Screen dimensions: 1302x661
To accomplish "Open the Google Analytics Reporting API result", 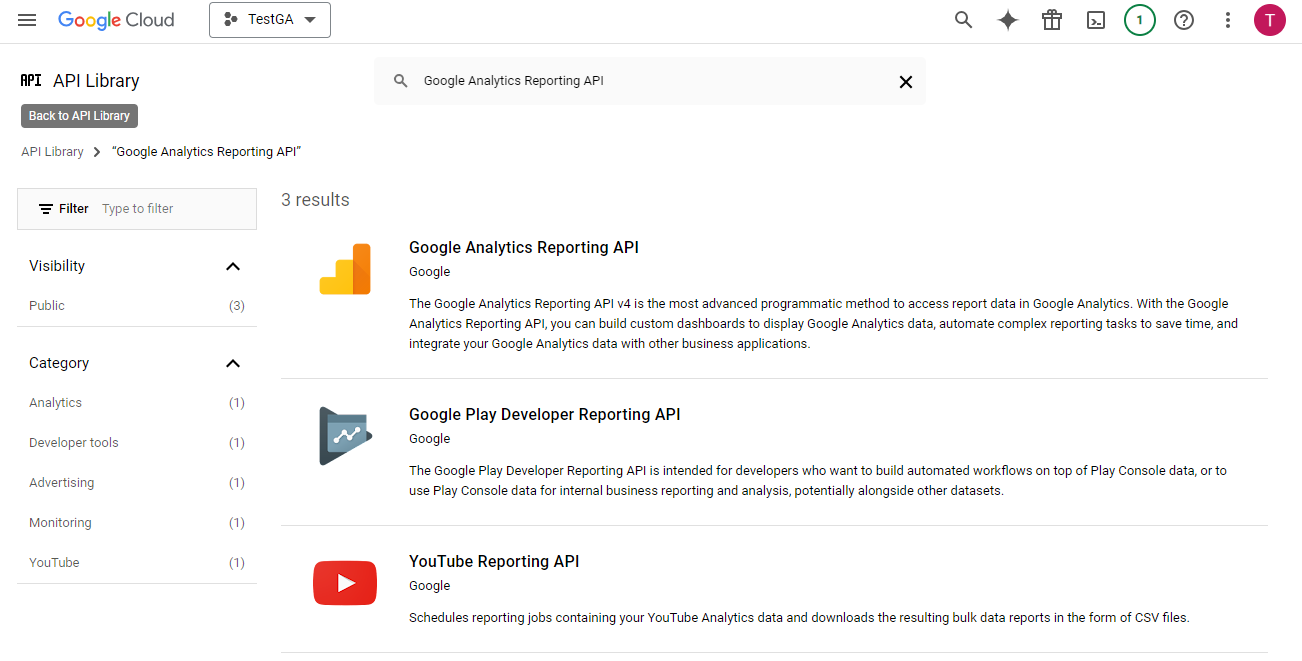I will [x=523, y=248].
